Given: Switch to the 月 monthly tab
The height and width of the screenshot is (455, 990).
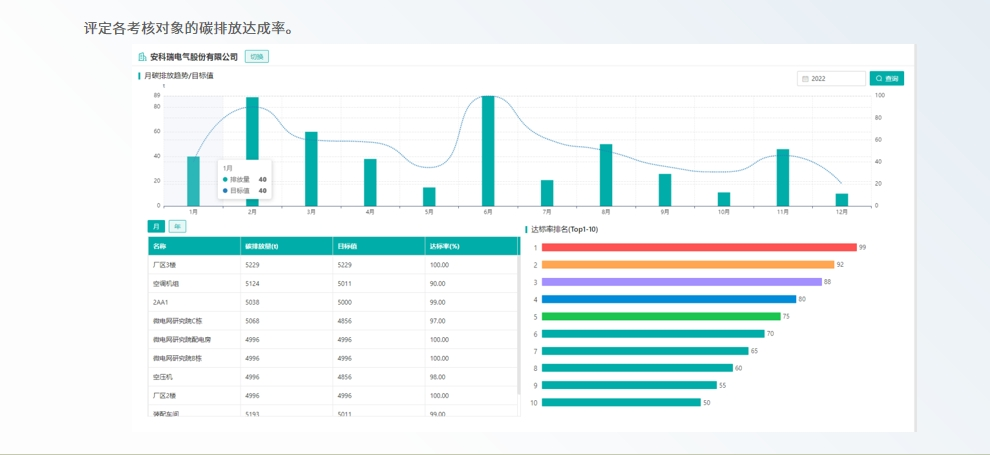Looking at the screenshot, I should (155, 226).
